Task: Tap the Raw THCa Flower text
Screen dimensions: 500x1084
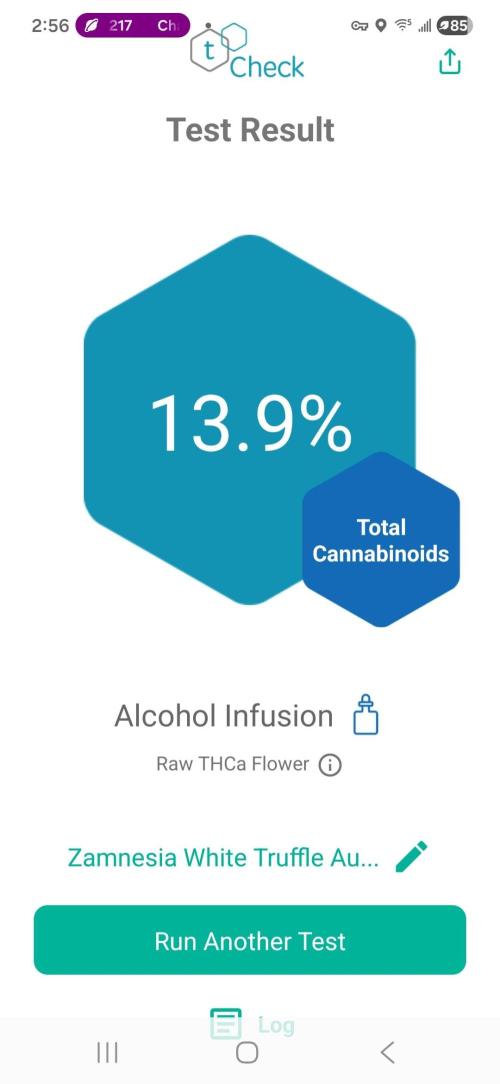Action: tap(232, 765)
